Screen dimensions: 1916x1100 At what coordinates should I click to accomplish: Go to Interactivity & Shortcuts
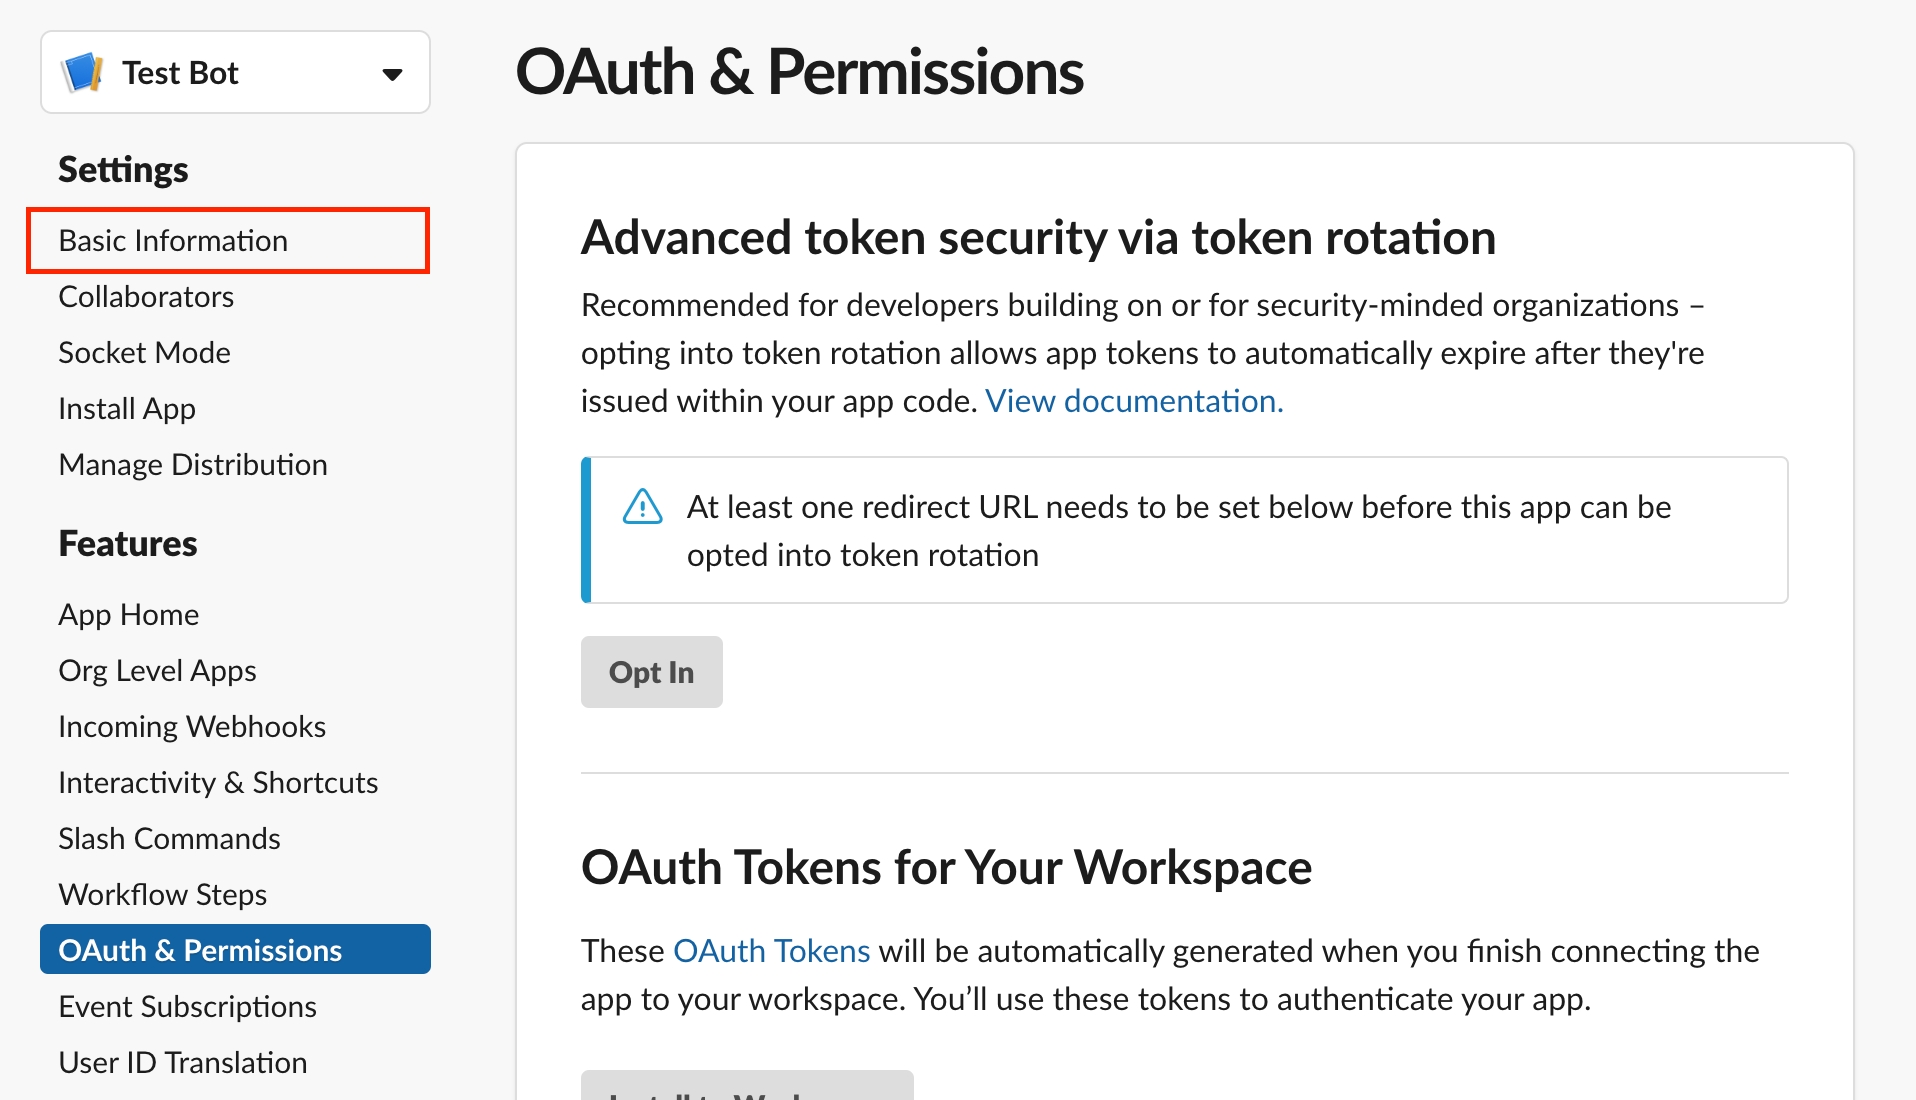(x=218, y=783)
